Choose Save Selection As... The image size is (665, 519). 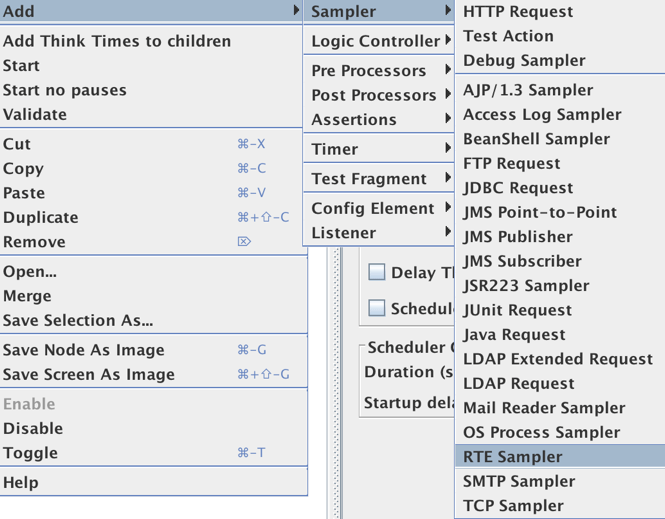[x=154, y=321]
